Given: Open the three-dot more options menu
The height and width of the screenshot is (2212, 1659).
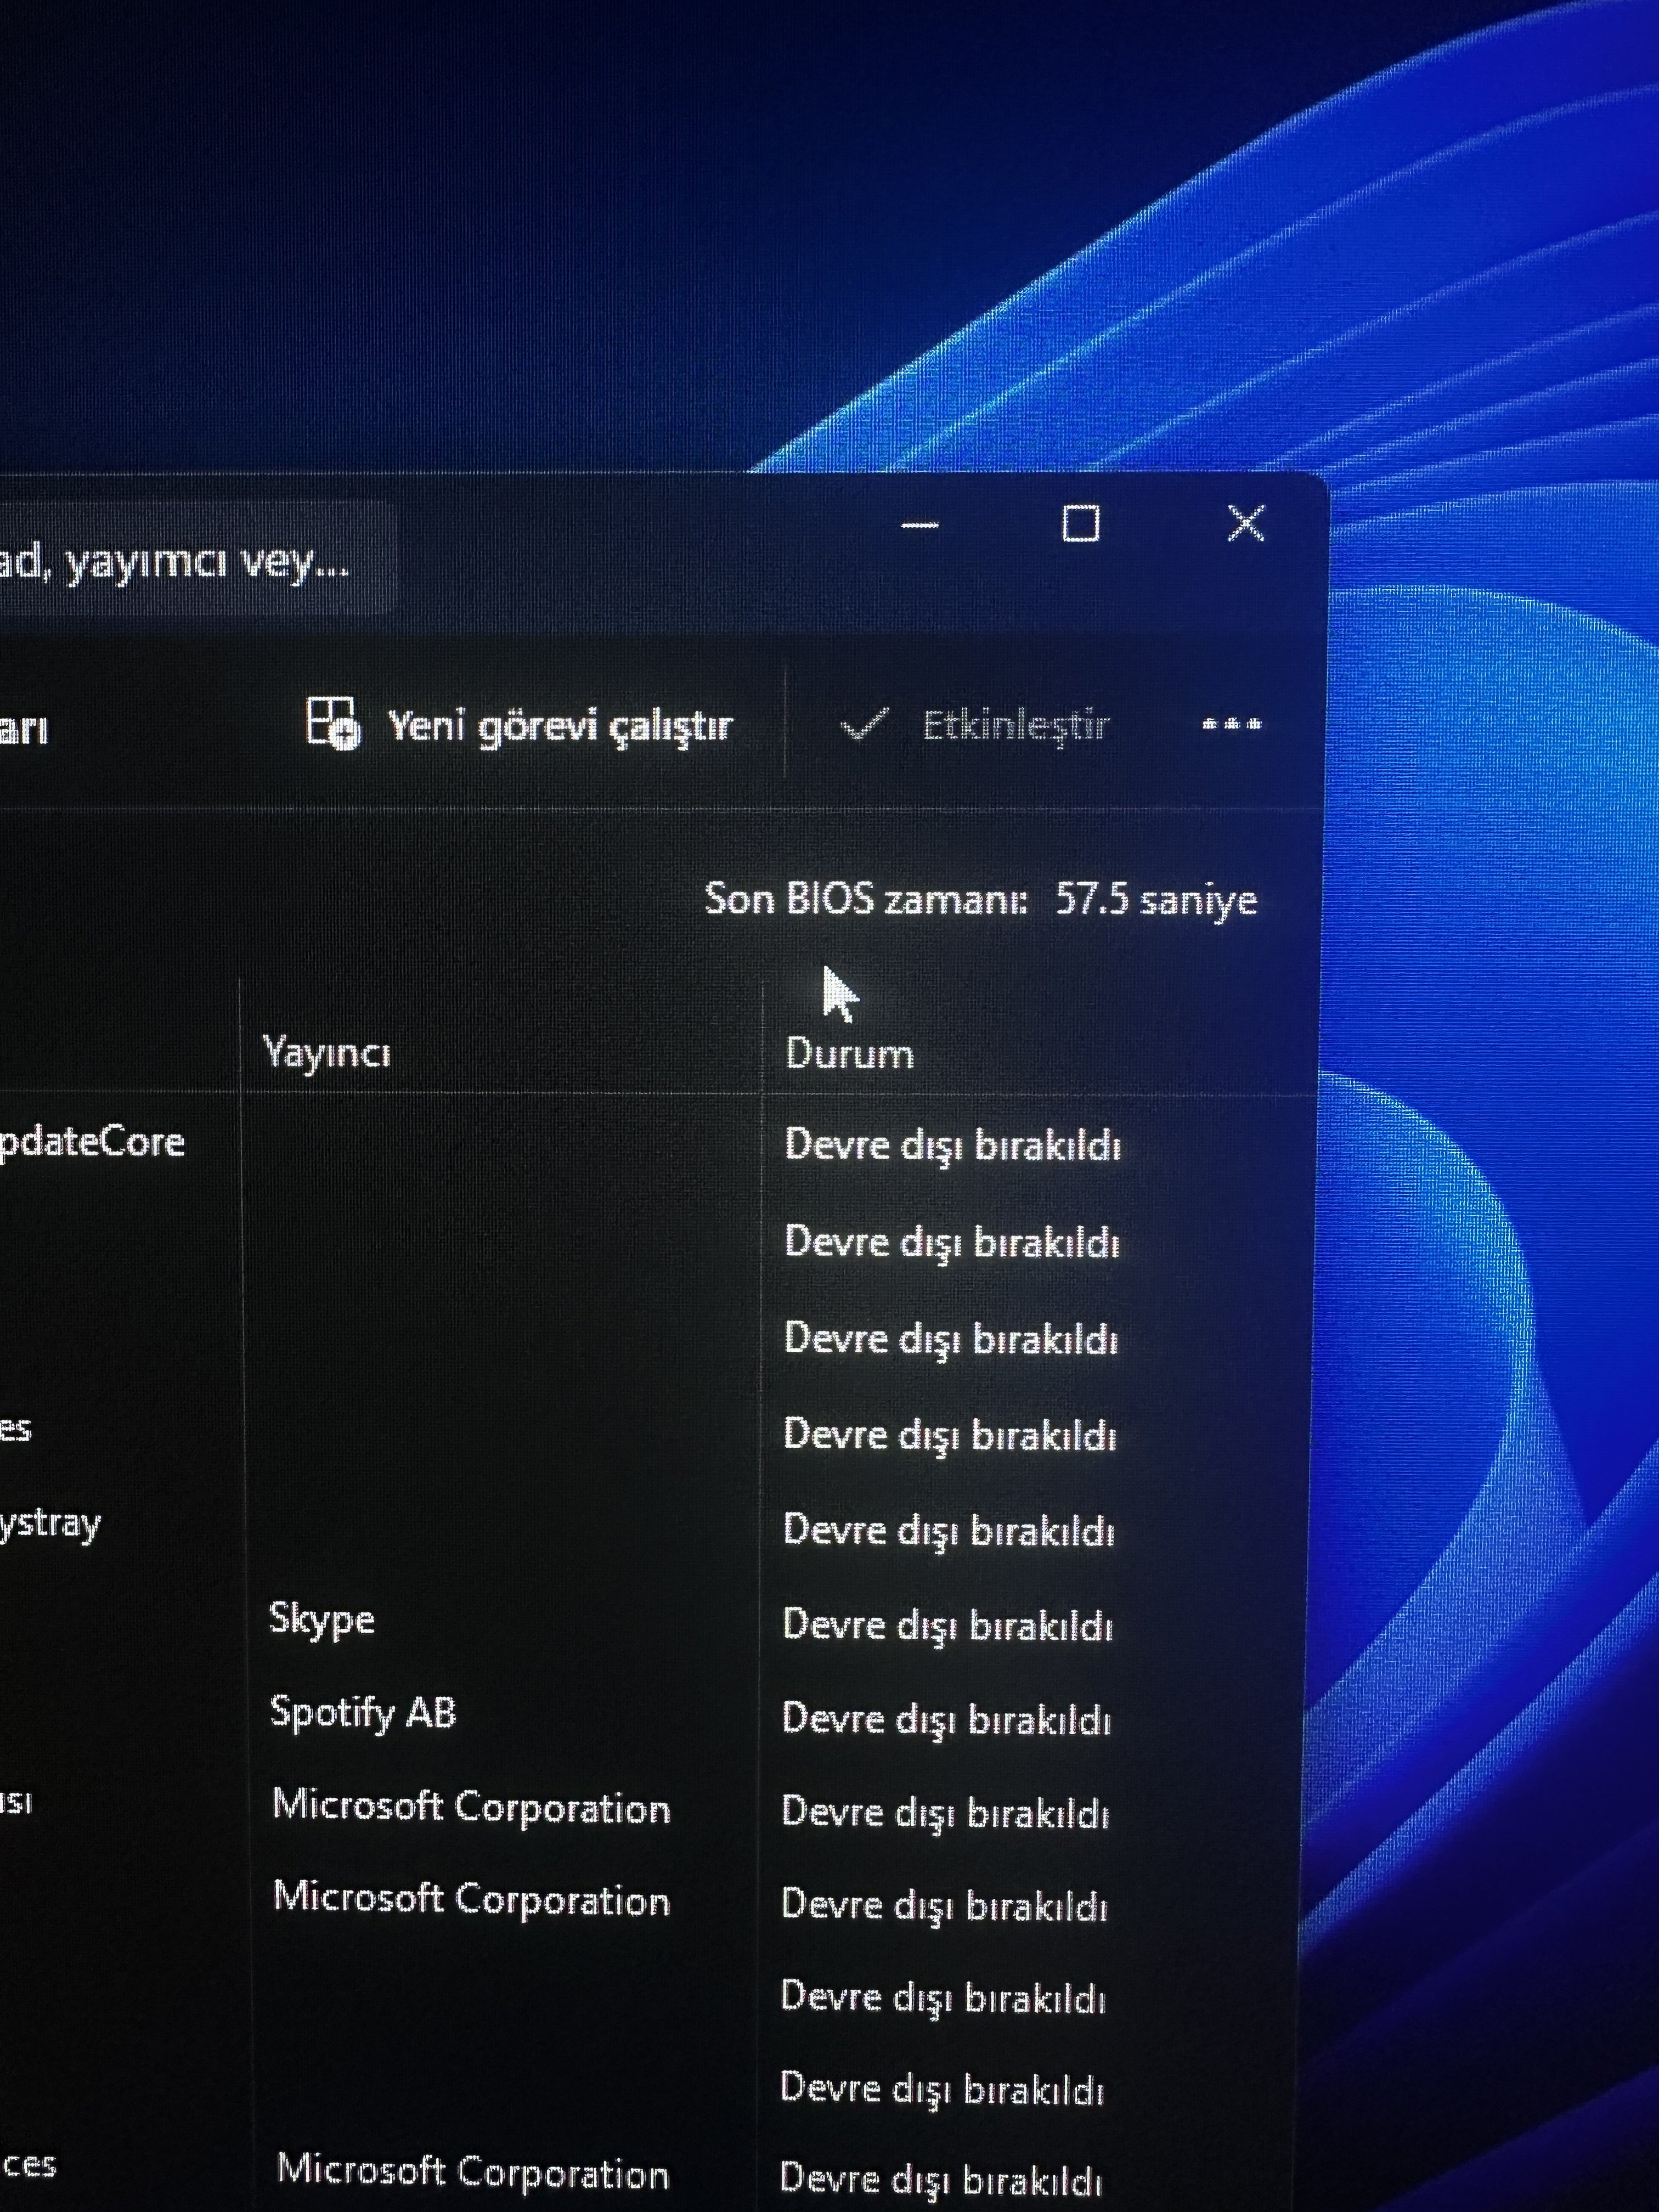Looking at the screenshot, I should click(x=1231, y=724).
